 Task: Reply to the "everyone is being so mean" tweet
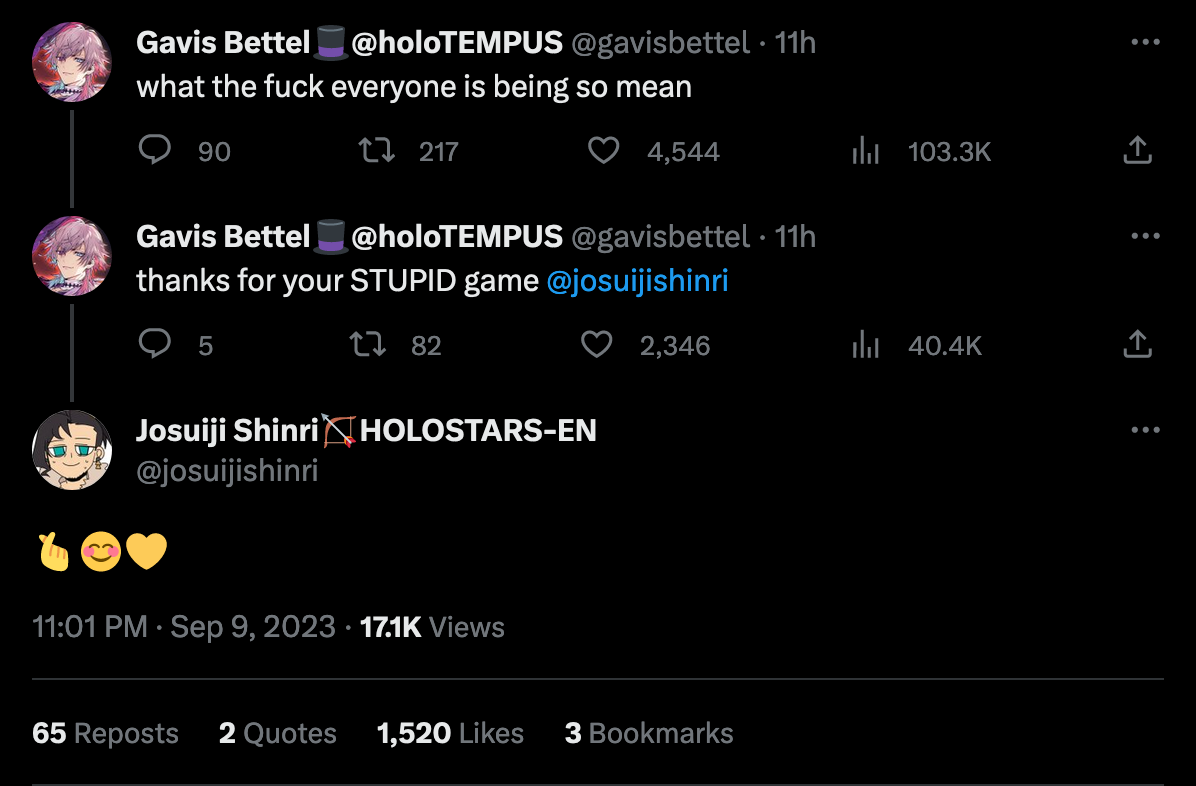[x=155, y=151]
